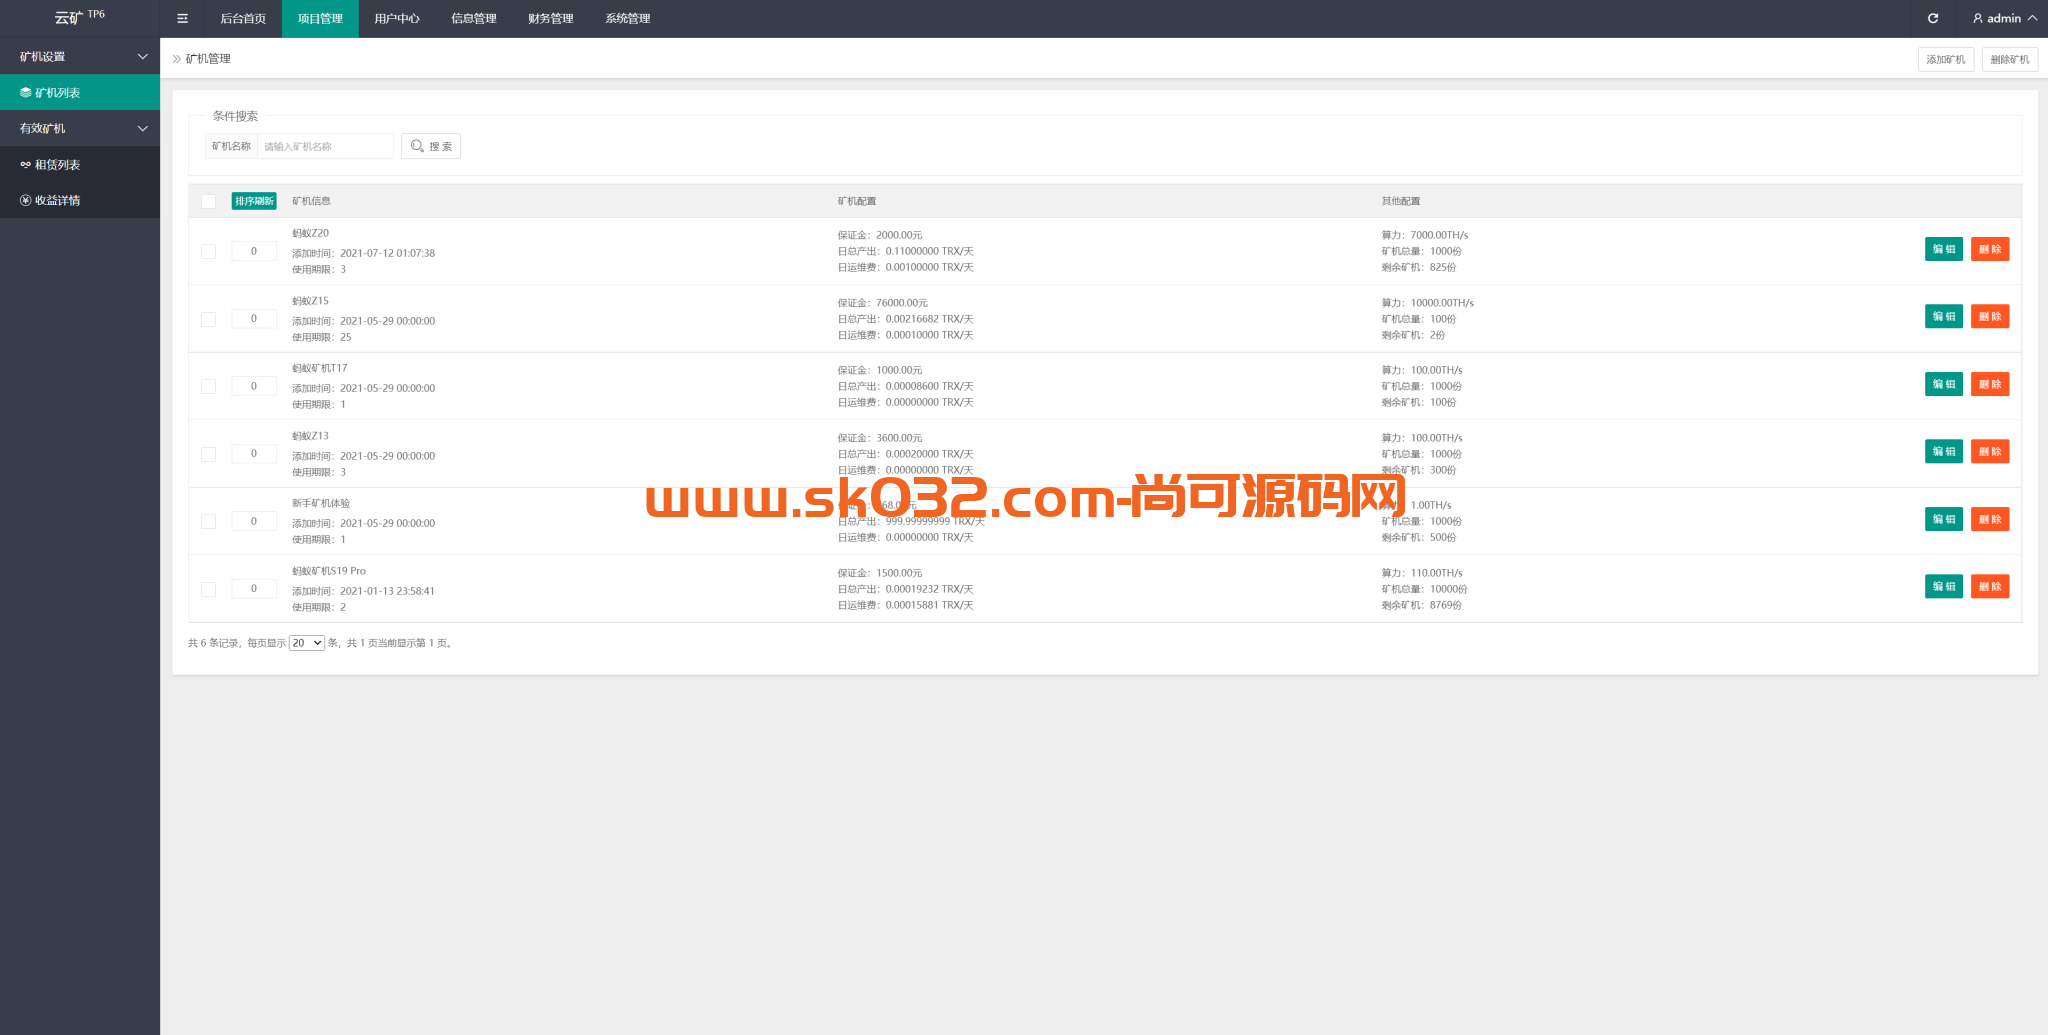
Task: Open 用户中心 menu
Action: pyautogui.click(x=397, y=18)
